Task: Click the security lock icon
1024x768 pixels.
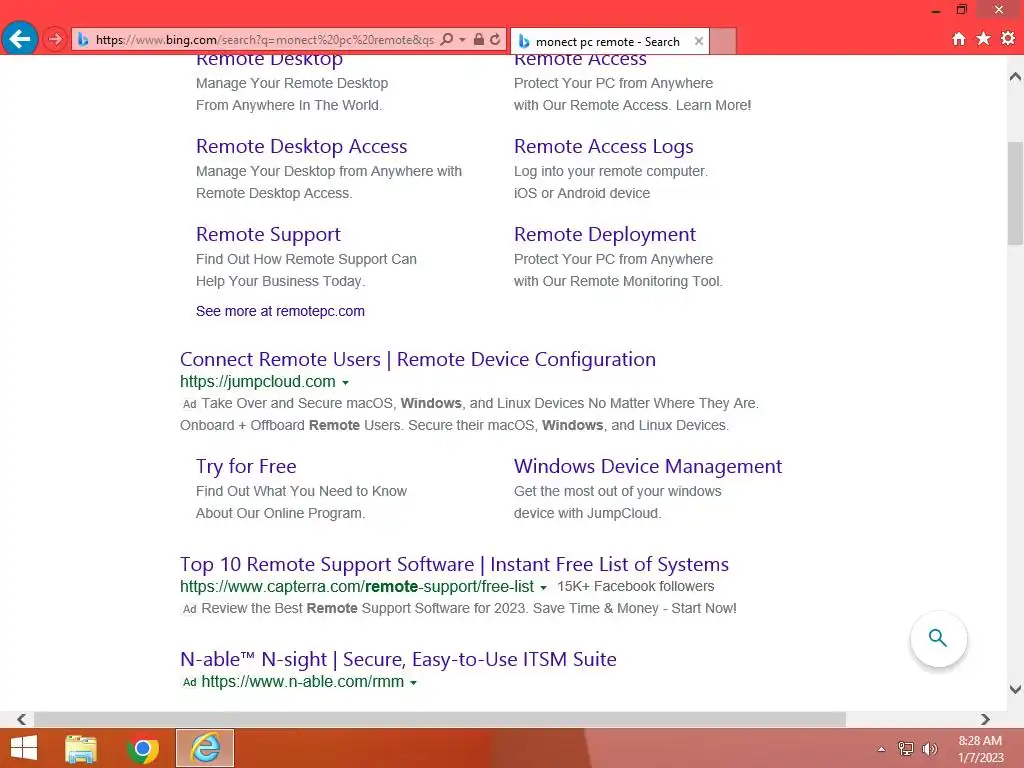Action: 479,39
